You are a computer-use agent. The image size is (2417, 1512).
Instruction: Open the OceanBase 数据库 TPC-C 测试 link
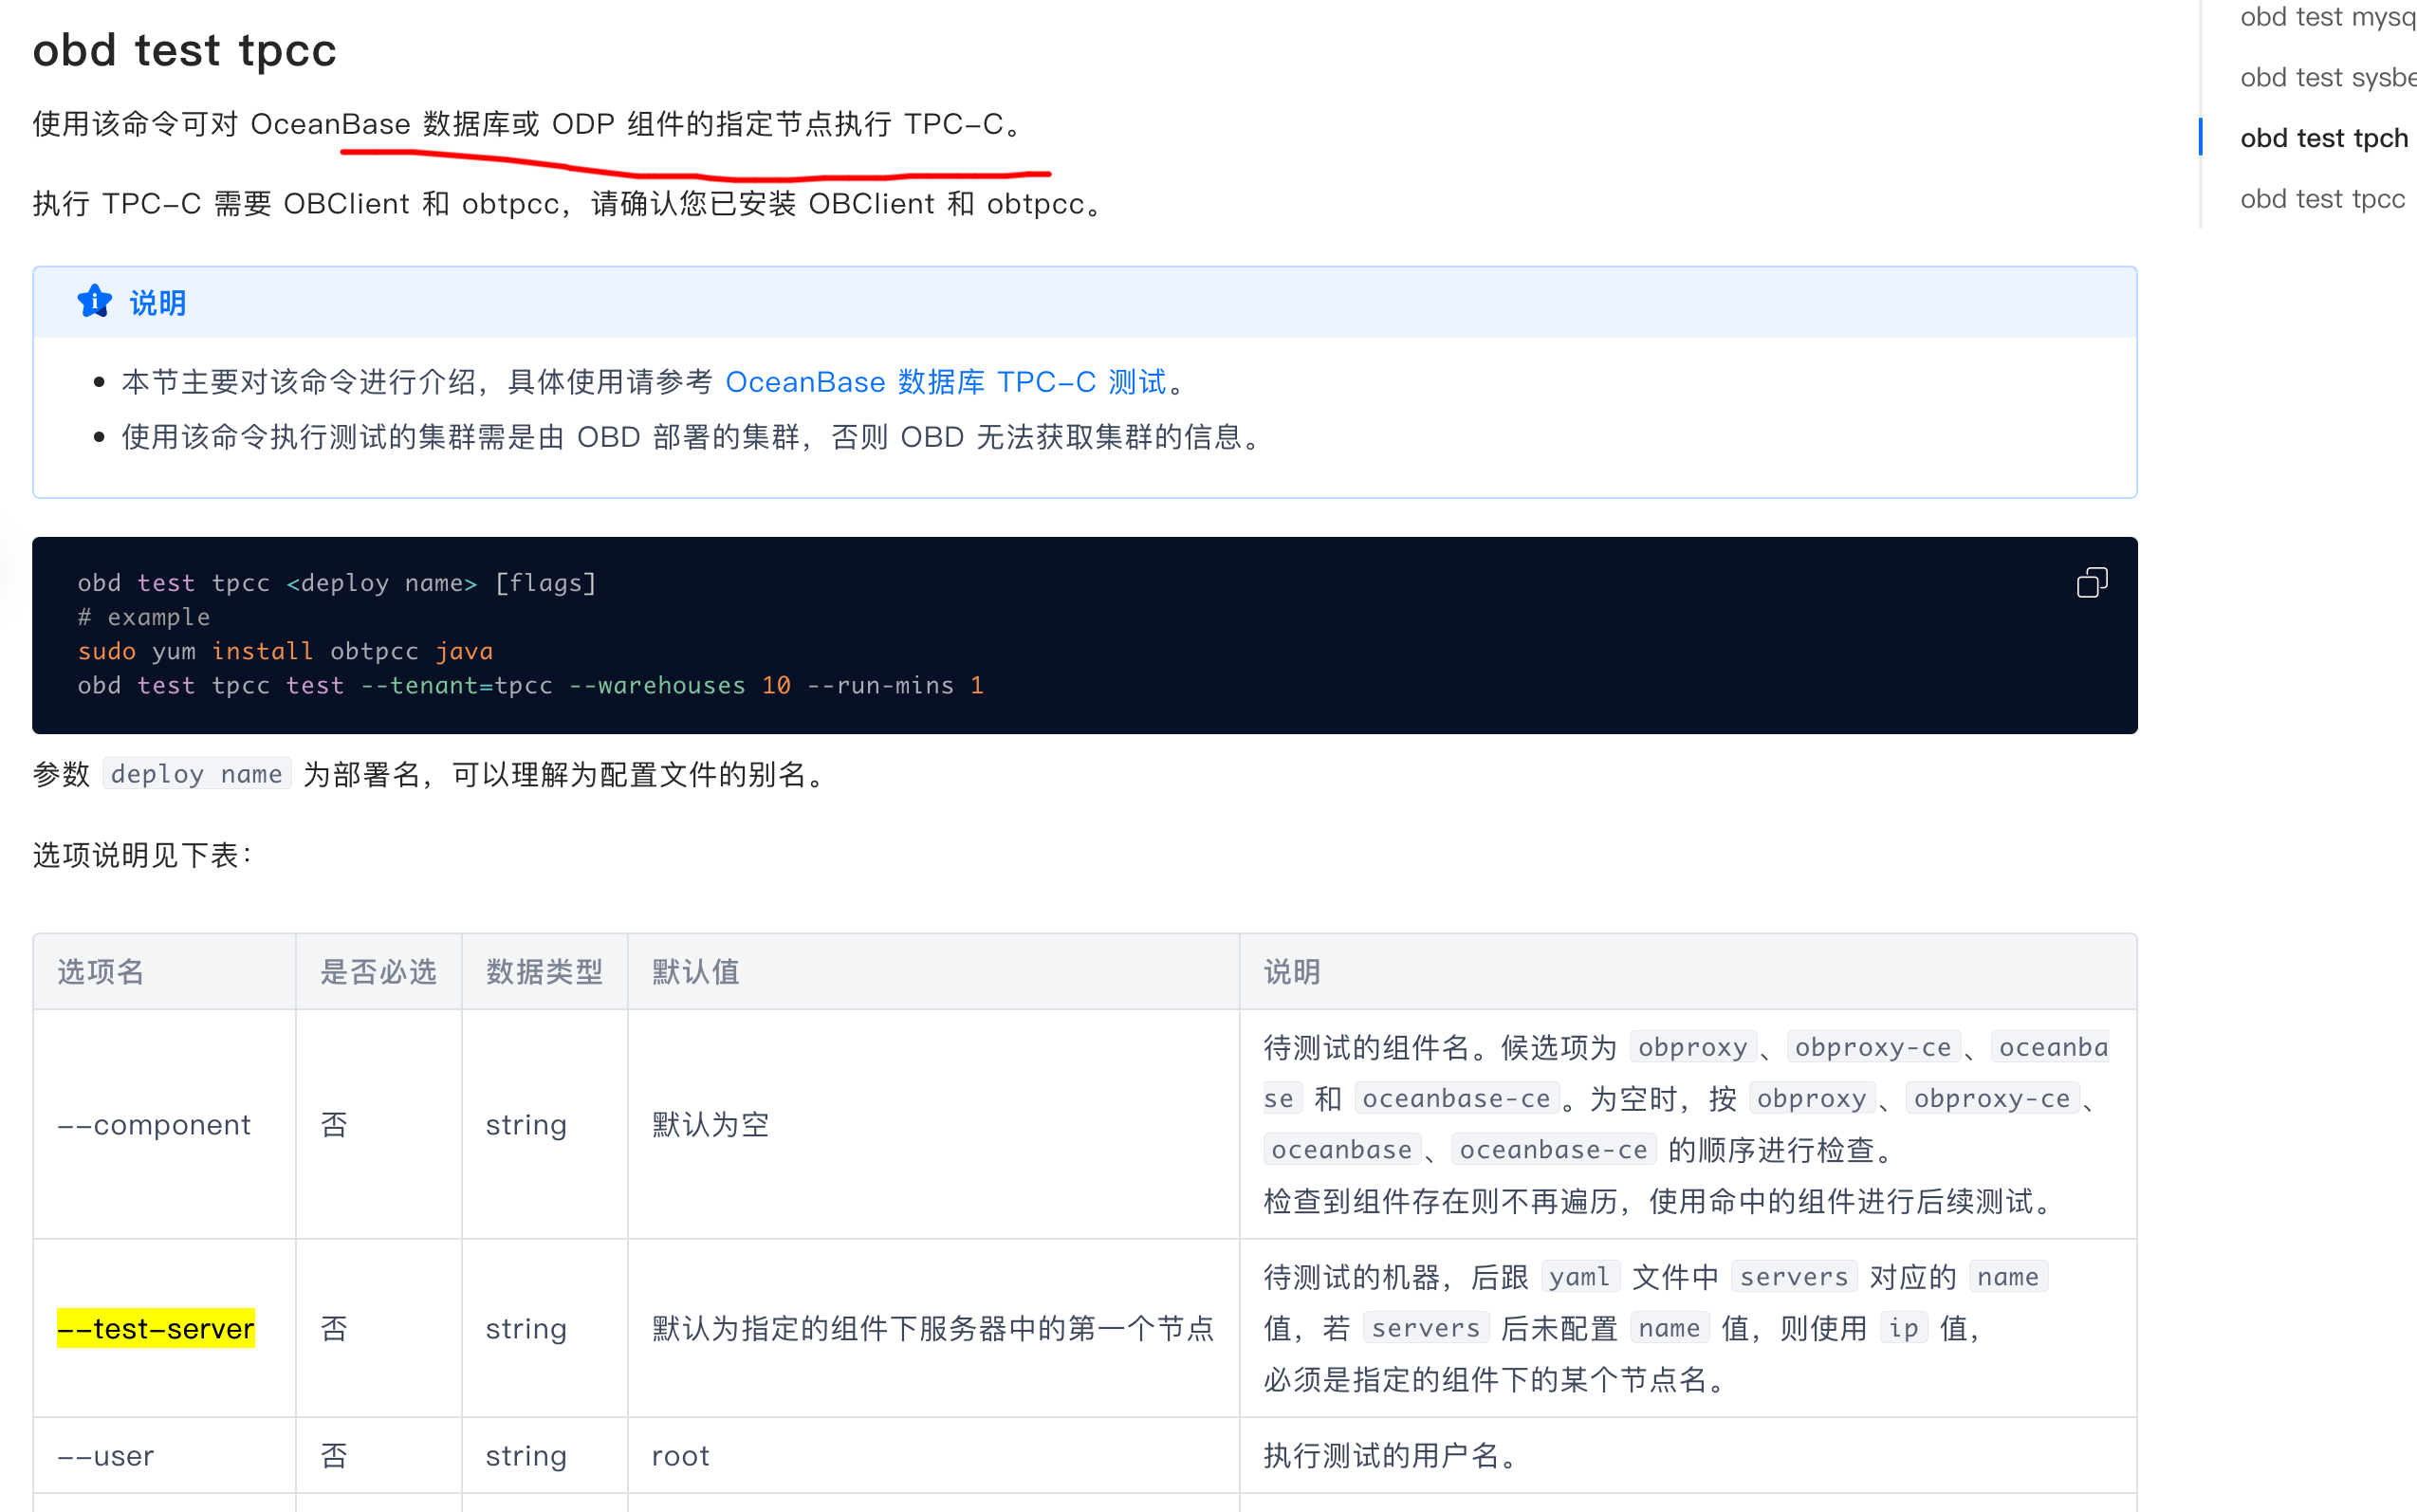(x=945, y=382)
